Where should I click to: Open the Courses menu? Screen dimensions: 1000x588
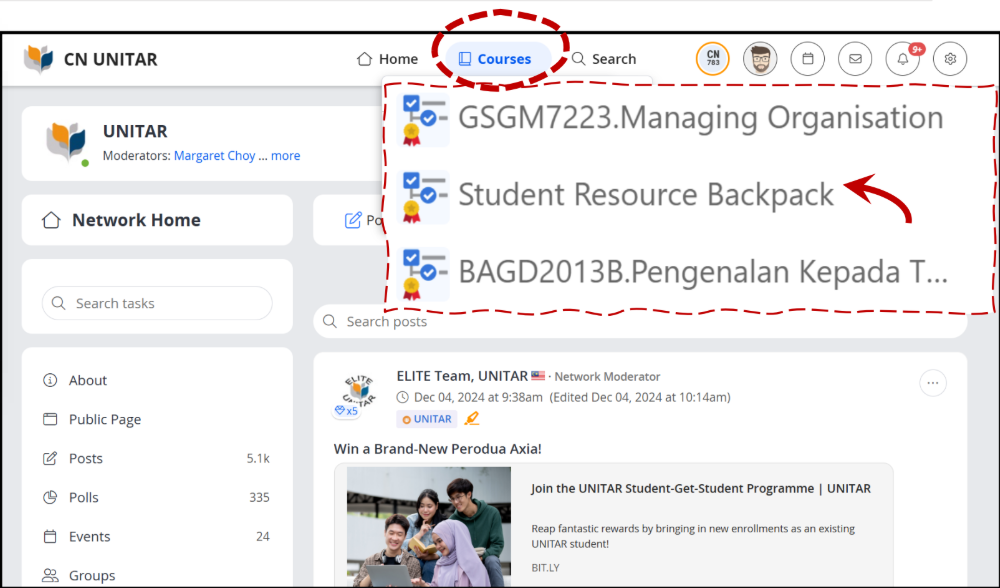[498, 59]
